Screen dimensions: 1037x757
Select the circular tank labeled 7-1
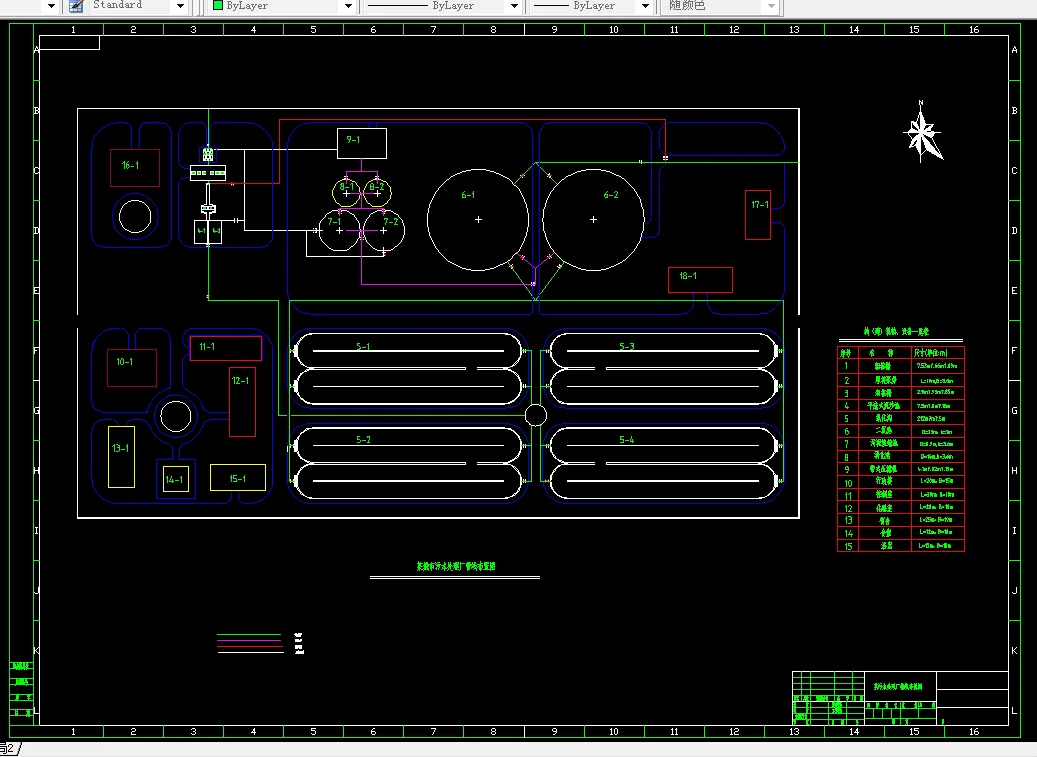(x=339, y=230)
